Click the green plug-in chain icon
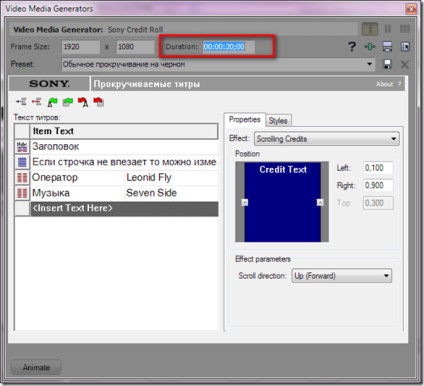 click(x=370, y=47)
